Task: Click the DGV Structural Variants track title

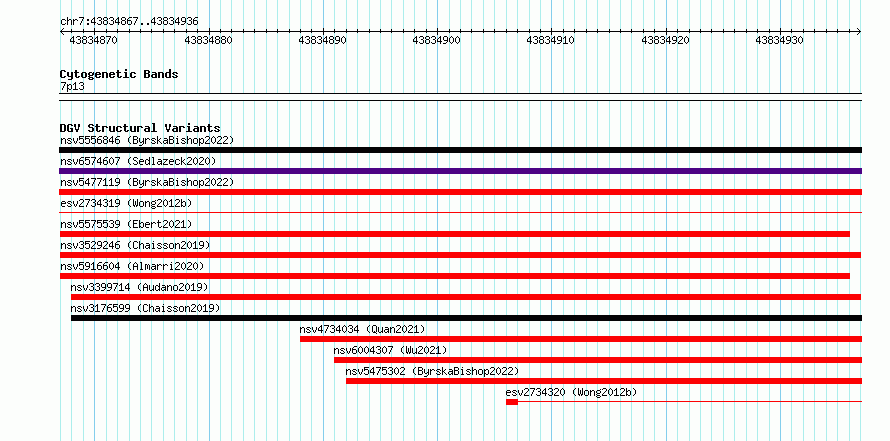Action: click(x=140, y=128)
